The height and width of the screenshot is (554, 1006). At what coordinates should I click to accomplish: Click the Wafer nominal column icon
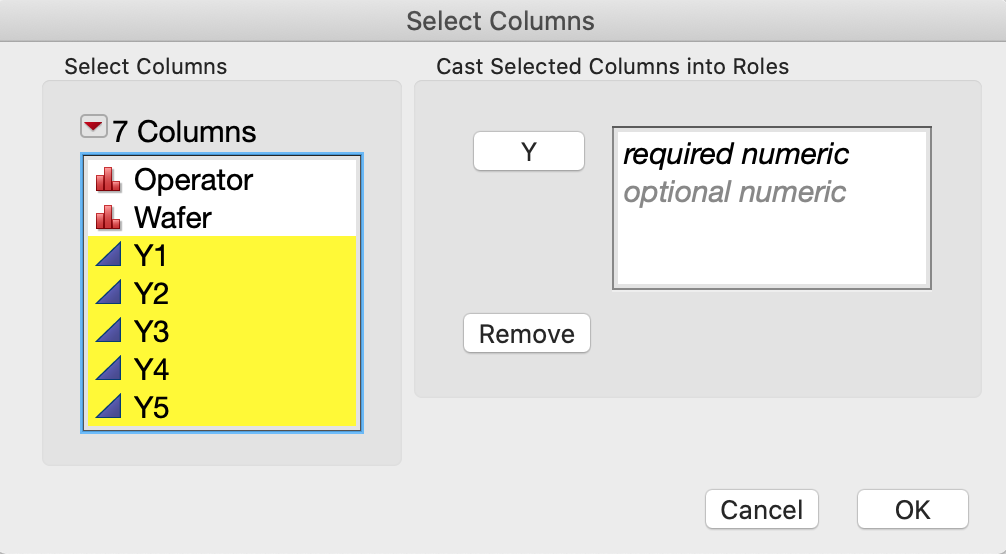pyautogui.click(x=107, y=218)
